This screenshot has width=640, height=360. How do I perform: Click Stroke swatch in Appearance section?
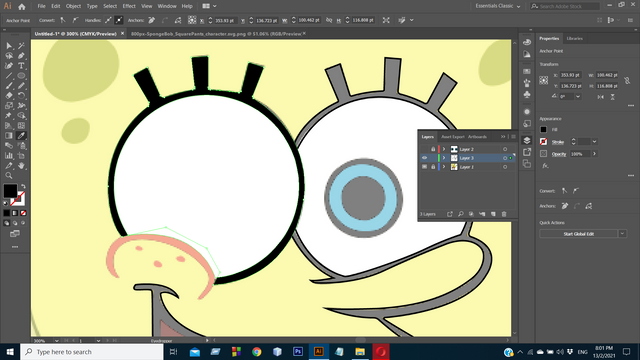point(543,142)
